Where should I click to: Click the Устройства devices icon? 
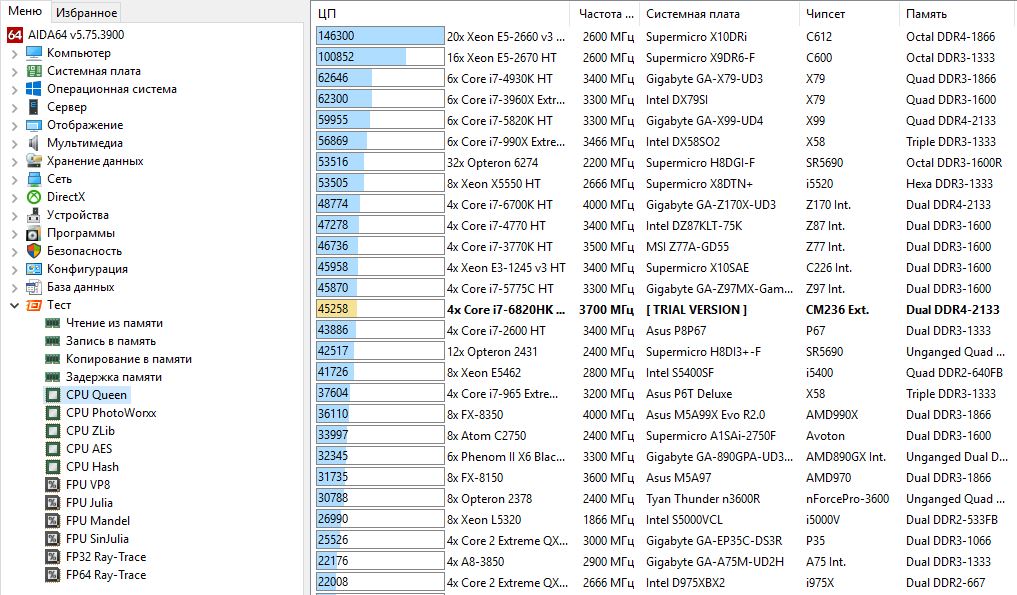[34, 215]
